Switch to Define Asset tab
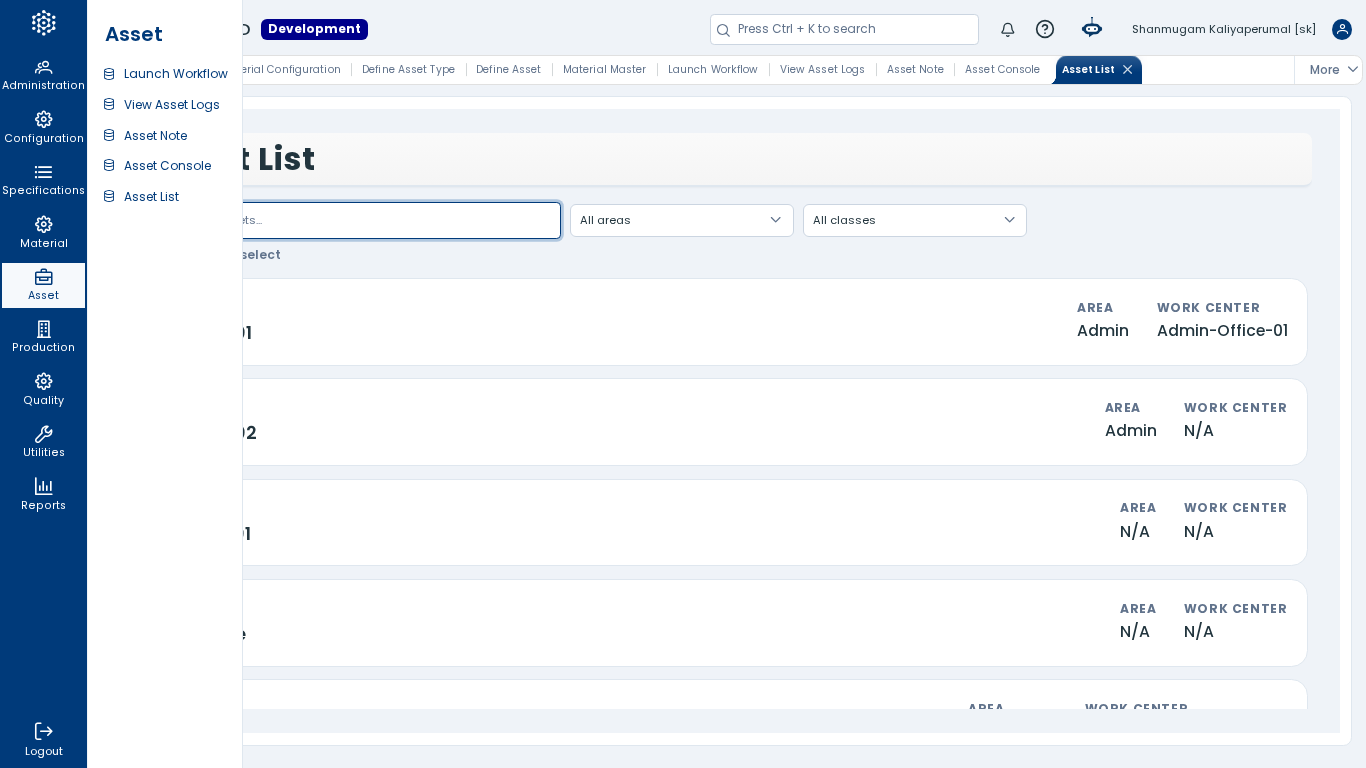Image resolution: width=1366 pixels, height=768 pixels. [x=508, y=70]
